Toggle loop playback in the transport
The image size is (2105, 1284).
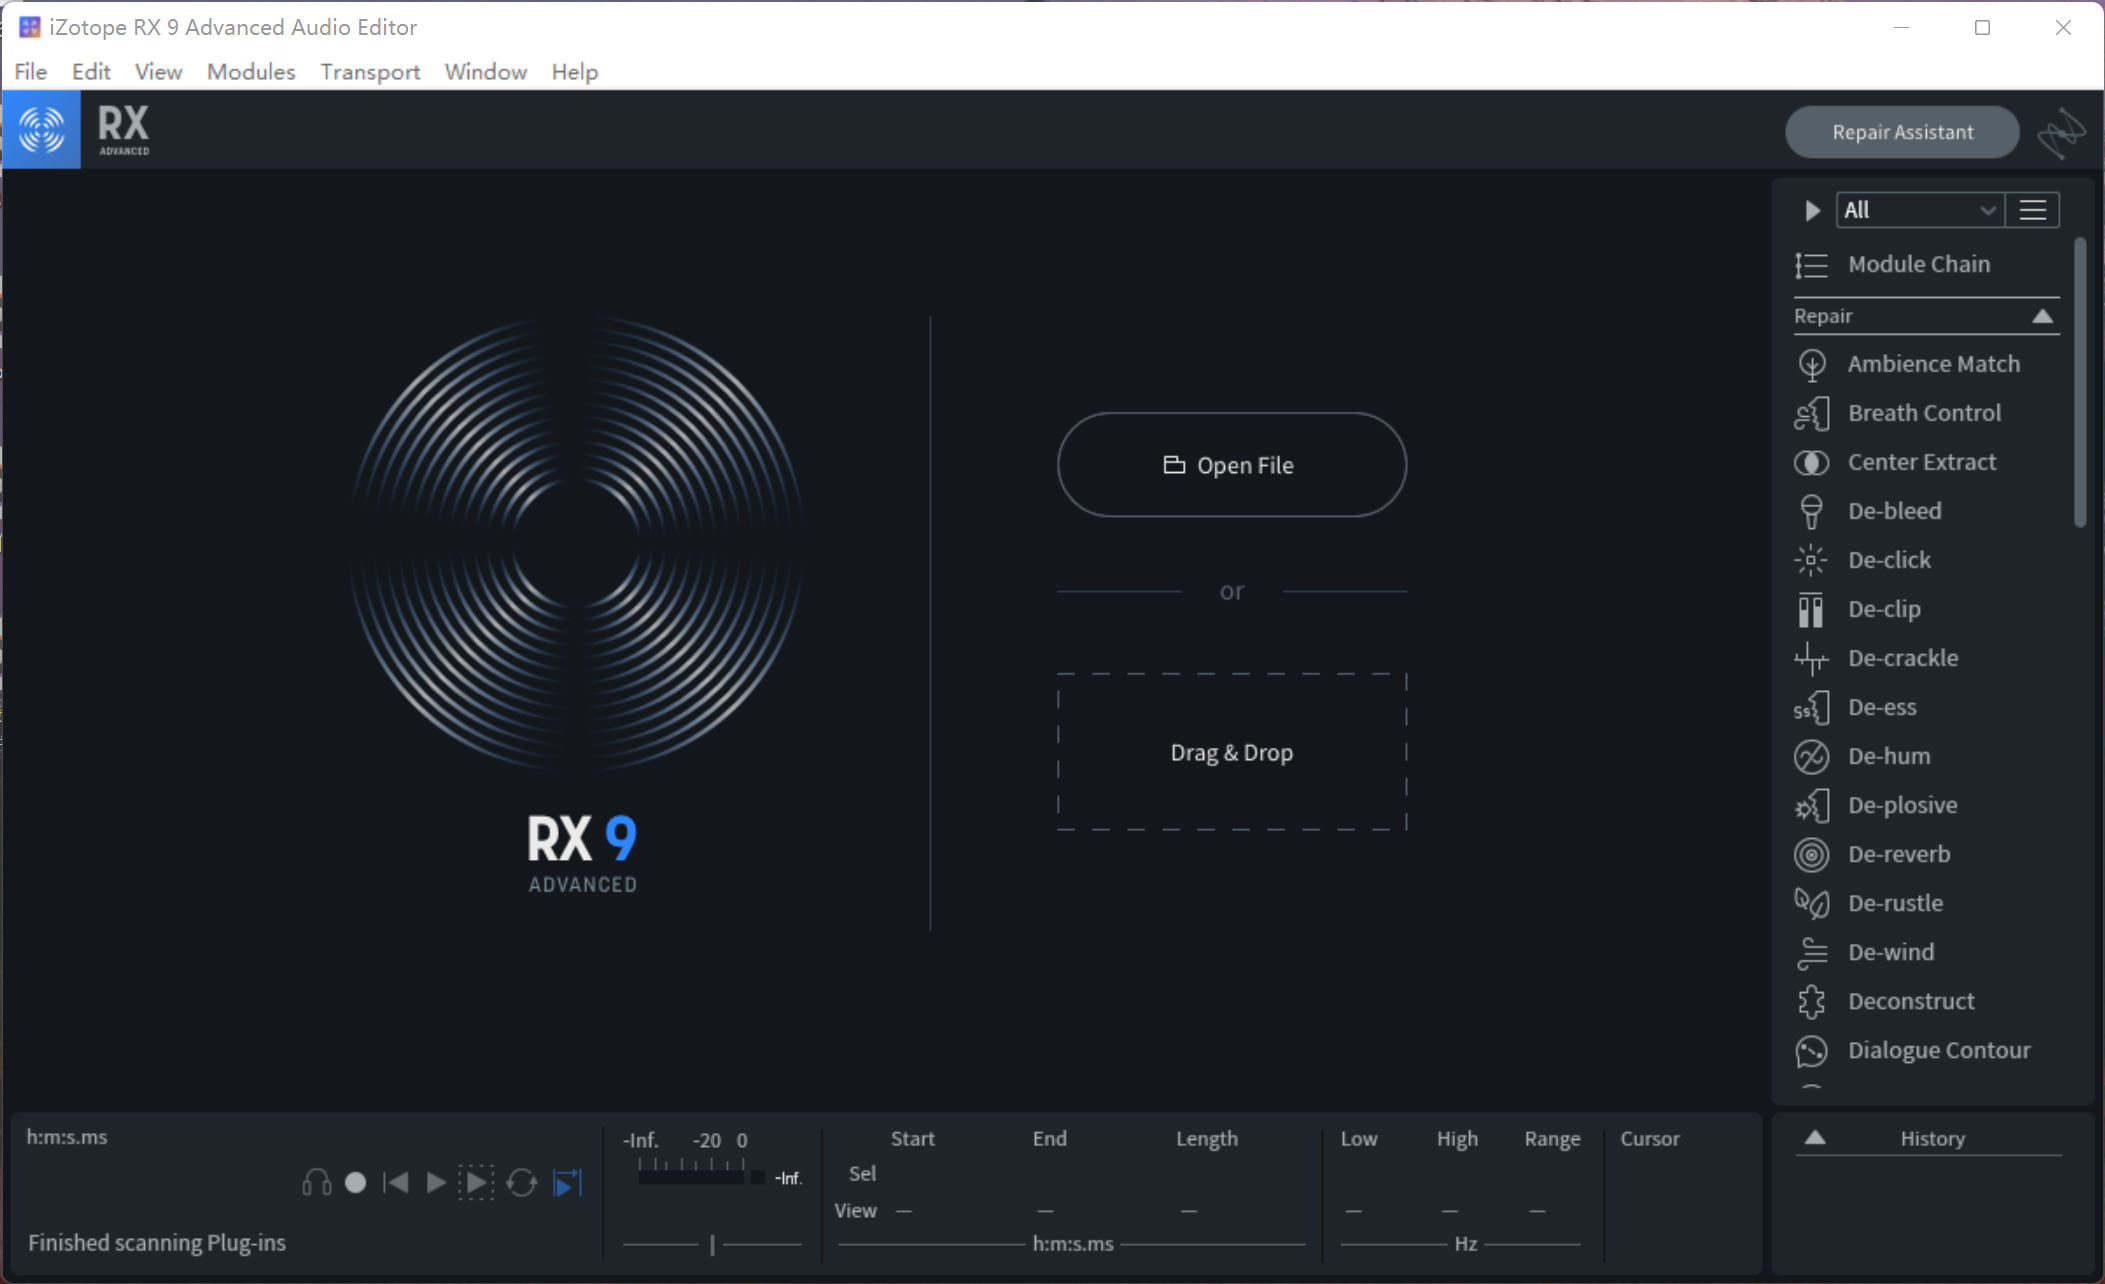(x=522, y=1182)
